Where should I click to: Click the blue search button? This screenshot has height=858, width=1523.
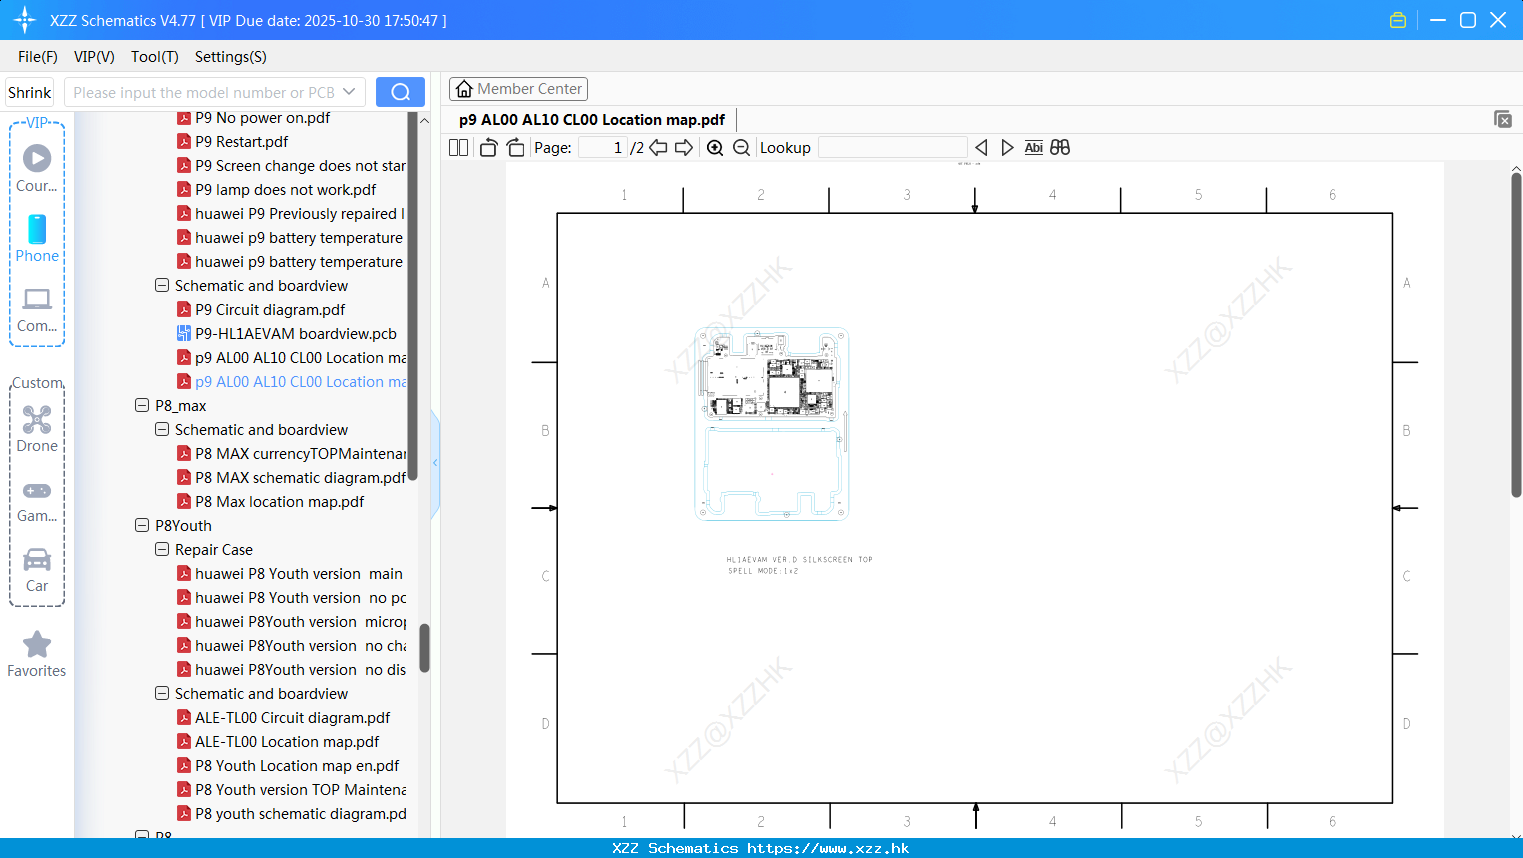[400, 92]
